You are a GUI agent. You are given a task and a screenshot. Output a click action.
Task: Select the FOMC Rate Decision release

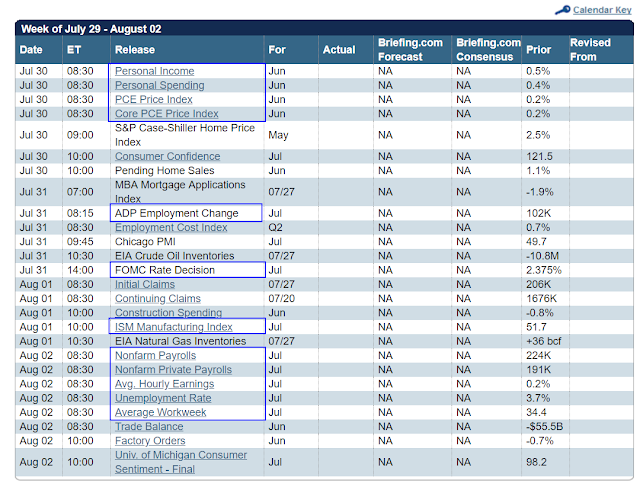click(x=164, y=270)
